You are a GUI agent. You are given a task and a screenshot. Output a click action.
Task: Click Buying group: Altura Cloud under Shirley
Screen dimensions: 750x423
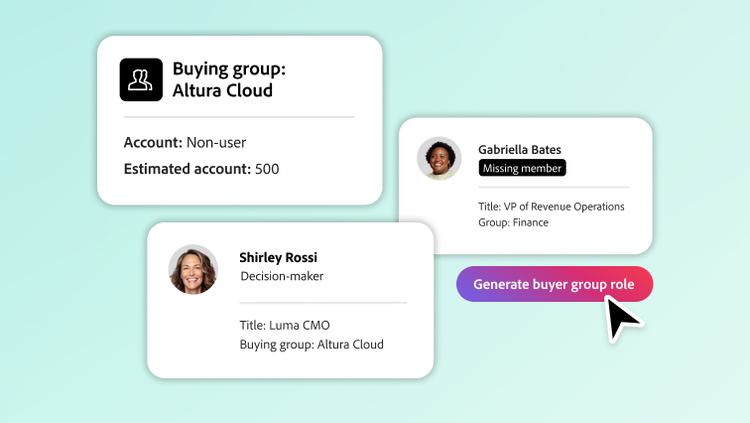click(x=311, y=345)
